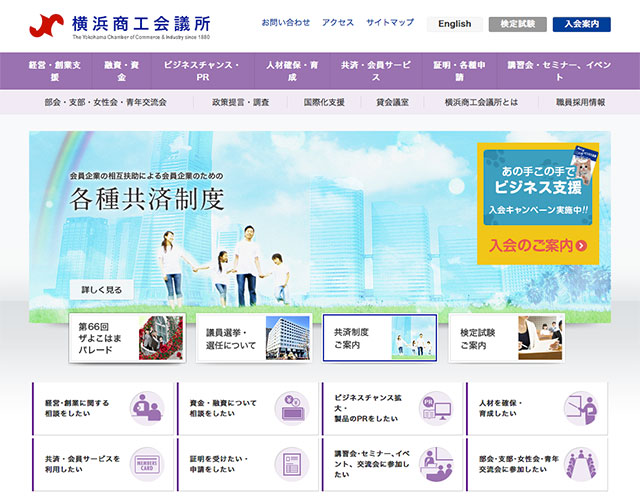Image resolution: width=640 pixels, height=500 pixels.
Task: Open 講習会・セミナー、イベント menu
Action: tap(559, 71)
